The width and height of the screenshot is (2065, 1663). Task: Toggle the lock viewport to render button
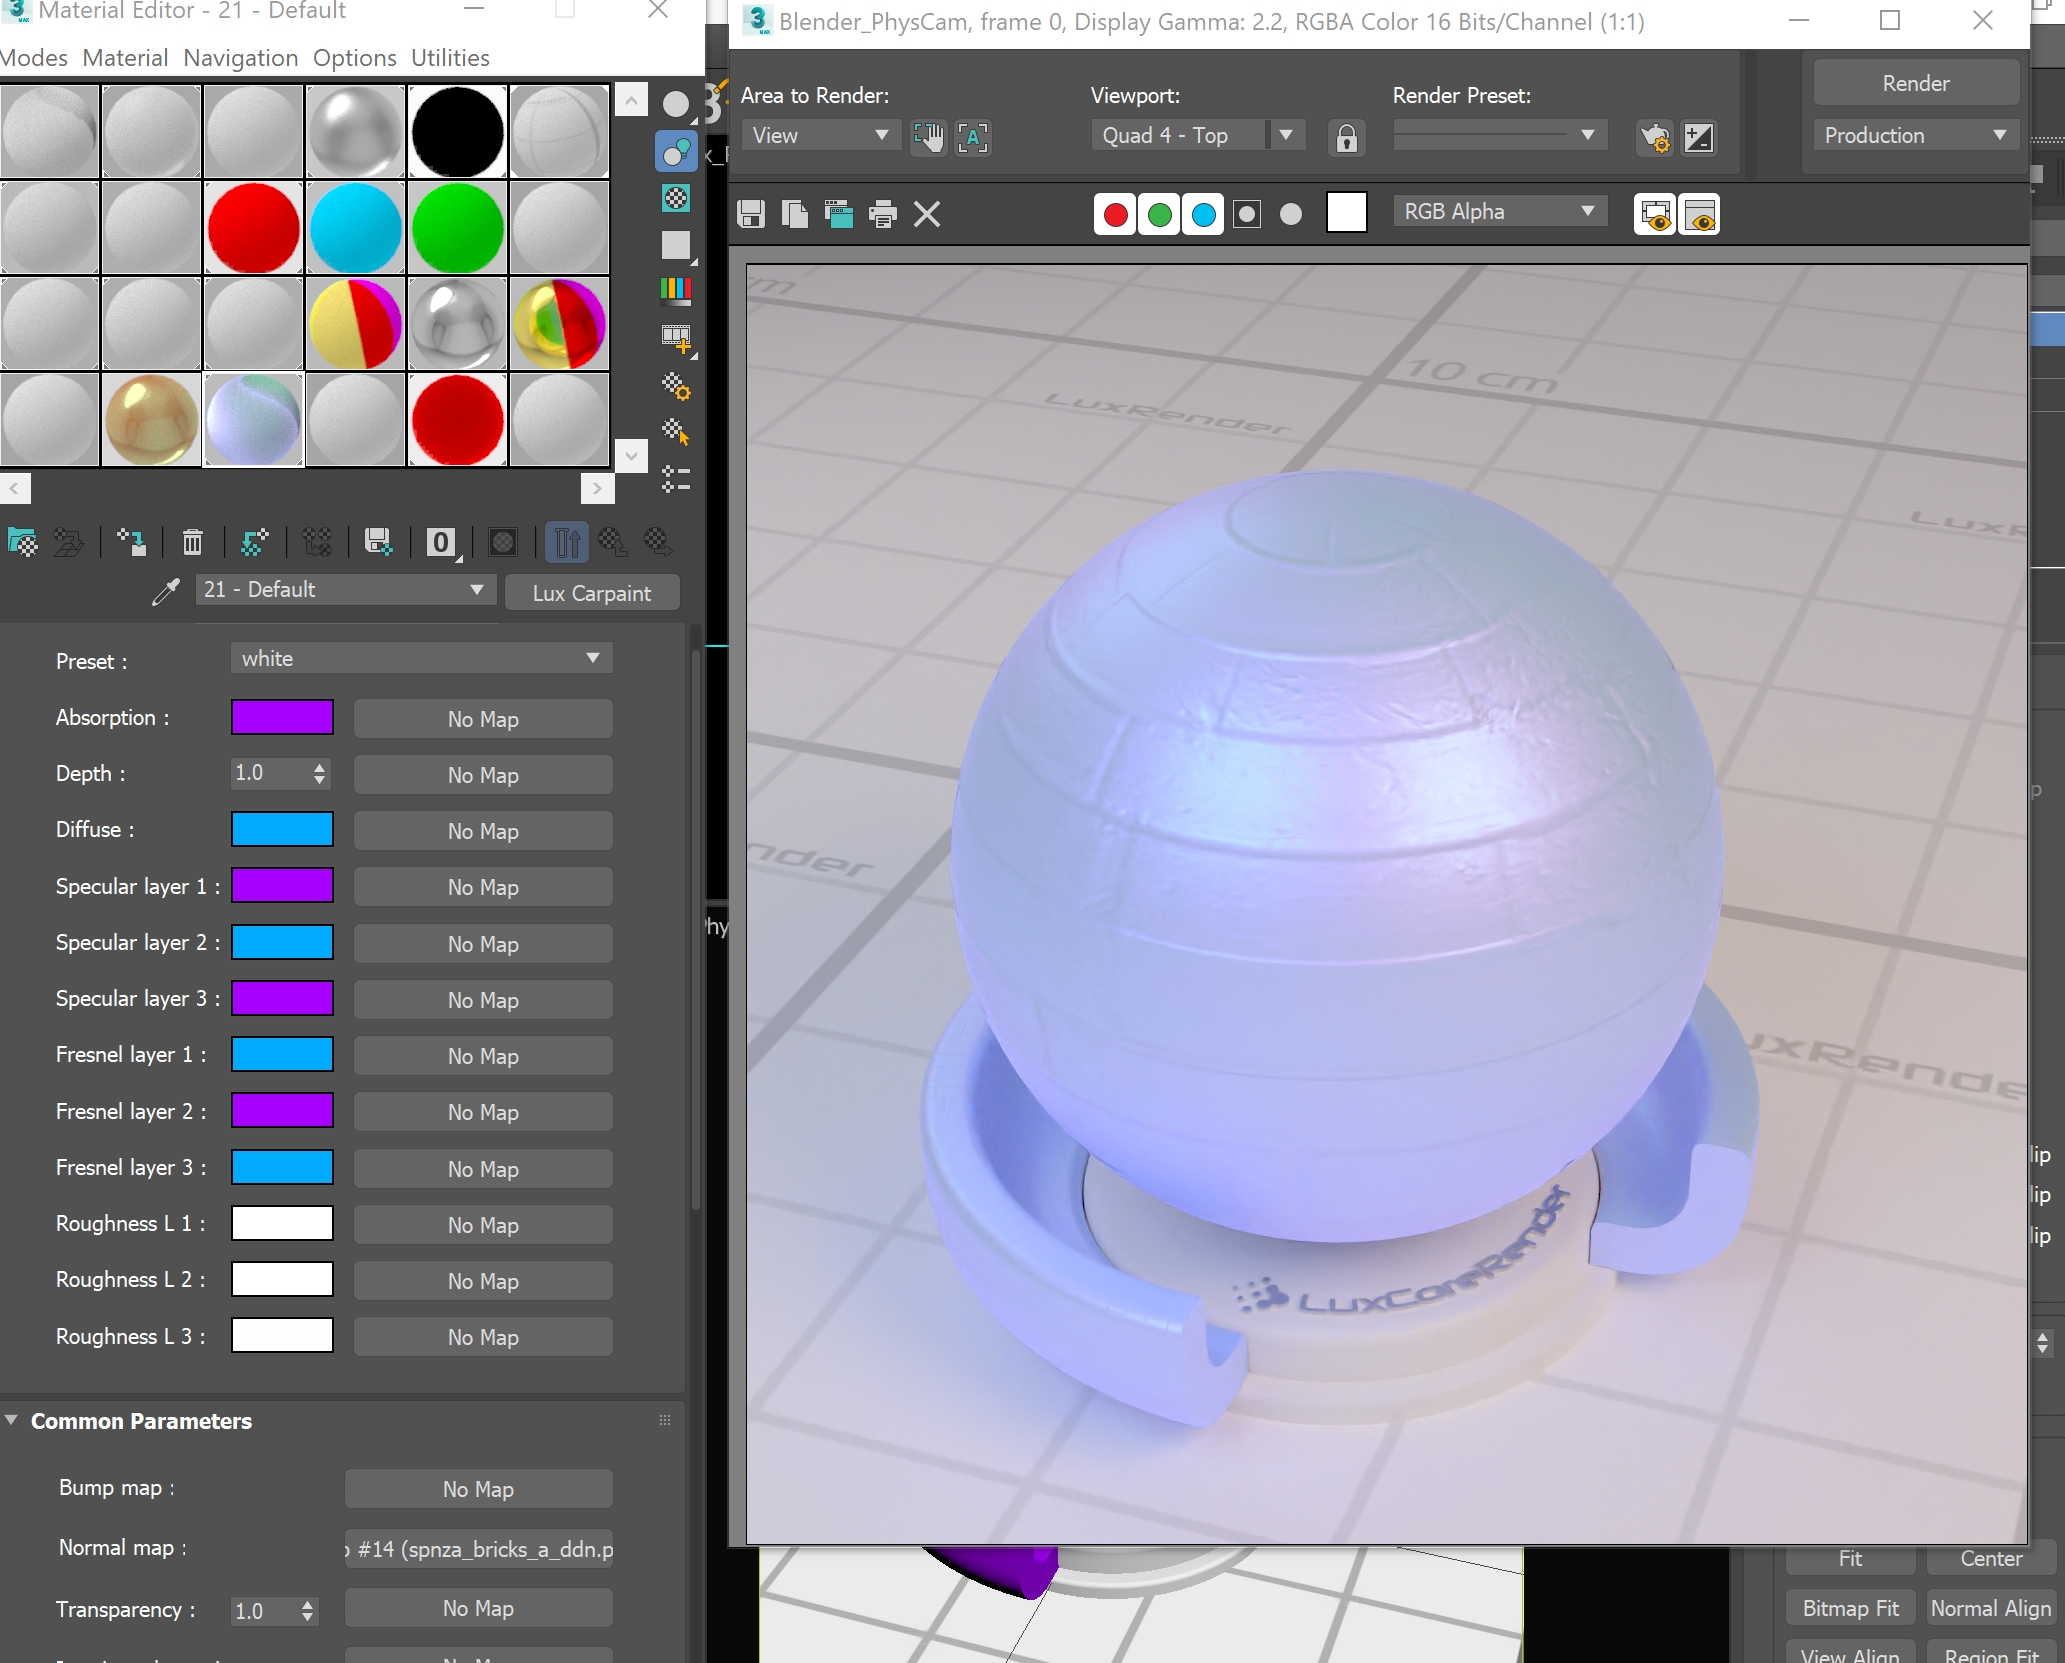(x=1346, y=137)
